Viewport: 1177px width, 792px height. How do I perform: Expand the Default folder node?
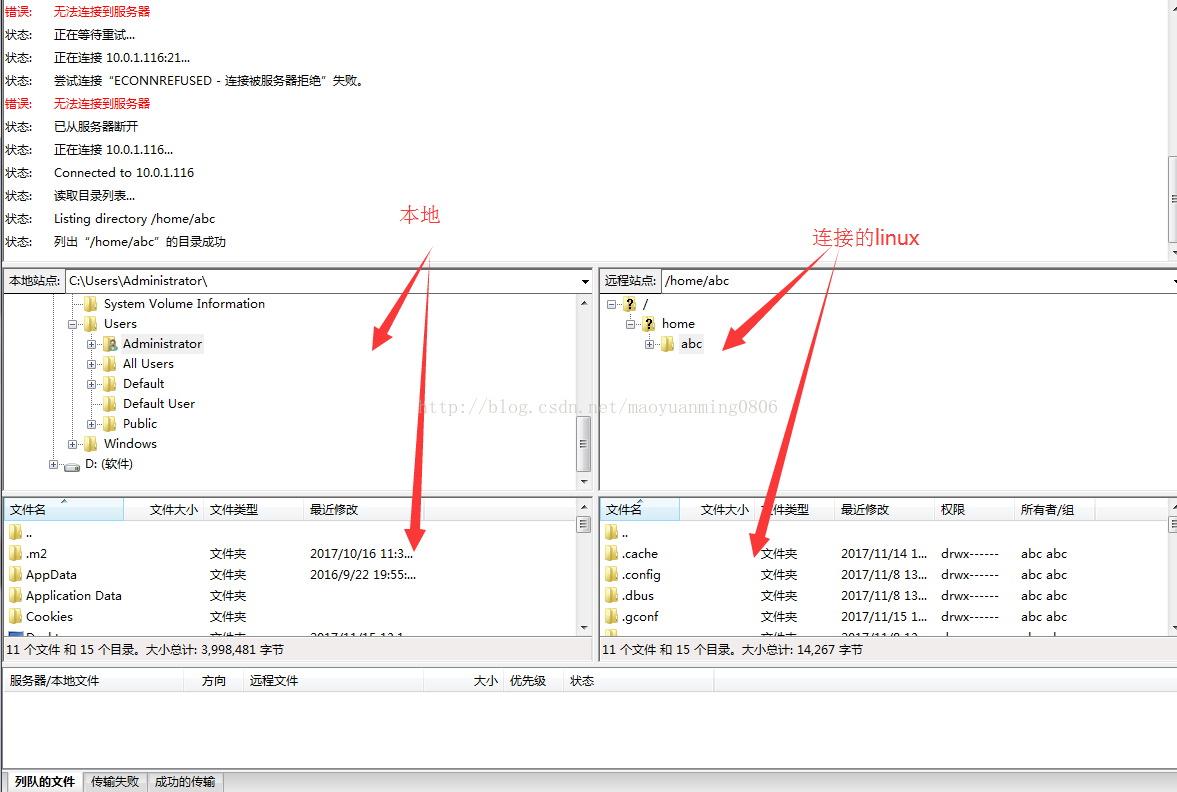tap(92, 384)
